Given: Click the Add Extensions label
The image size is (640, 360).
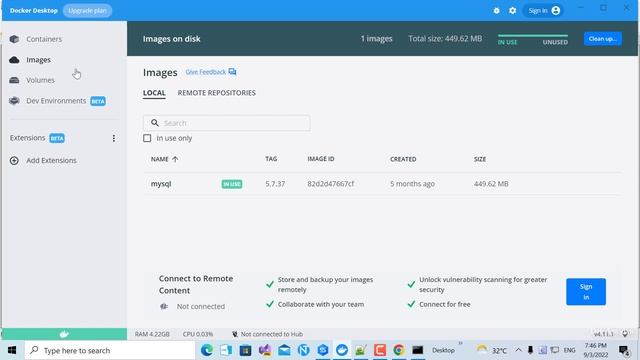Looking at the screenshot, I should click(51, 160).
